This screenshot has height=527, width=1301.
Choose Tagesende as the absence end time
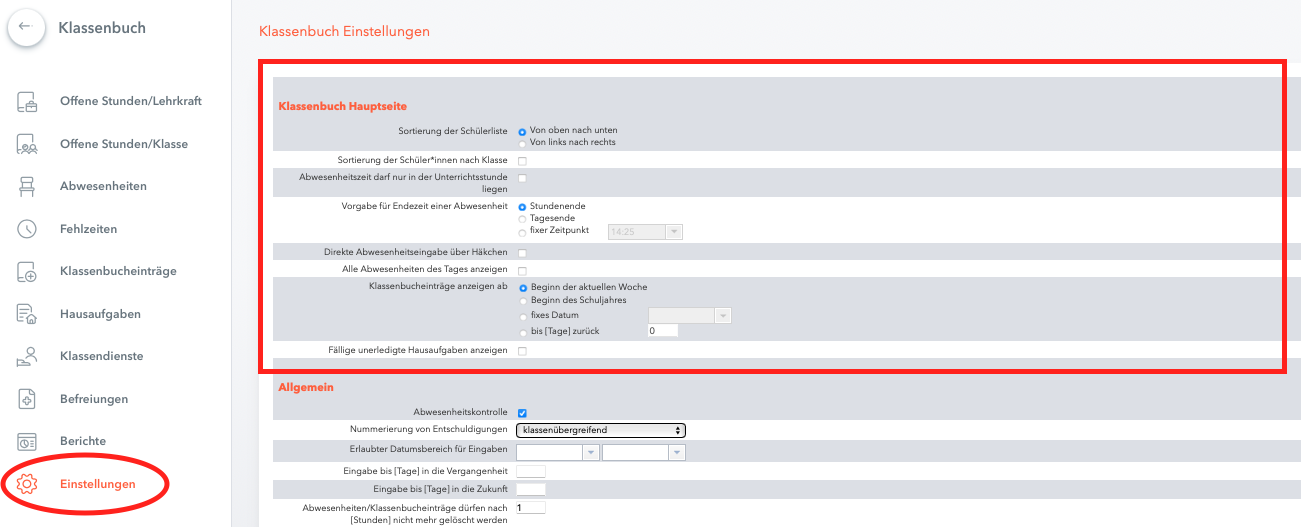(x=522, y=218)
